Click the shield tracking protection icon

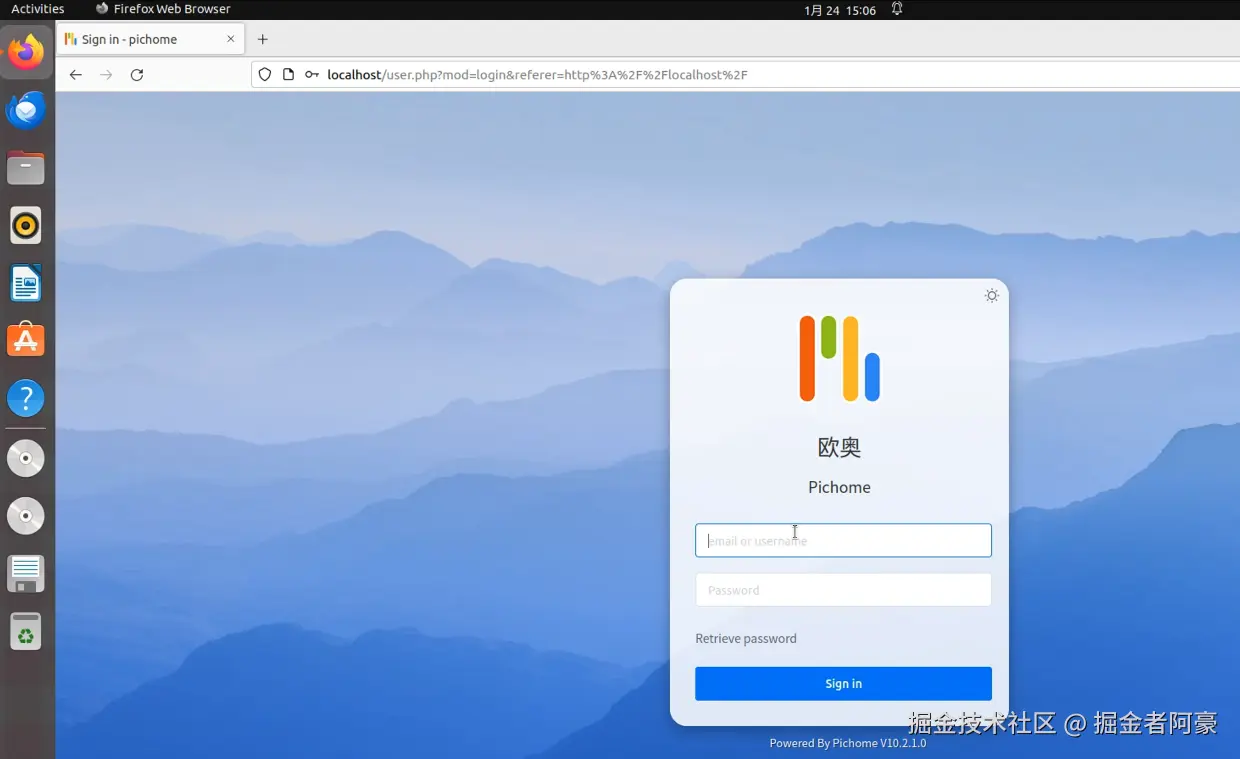coord(265,75)
